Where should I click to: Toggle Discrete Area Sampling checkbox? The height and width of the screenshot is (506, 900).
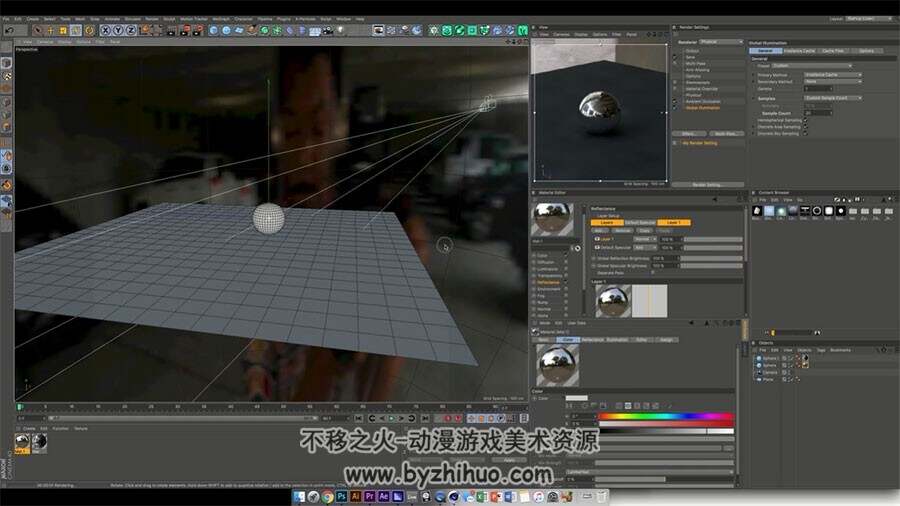click(x=805, y=127)
